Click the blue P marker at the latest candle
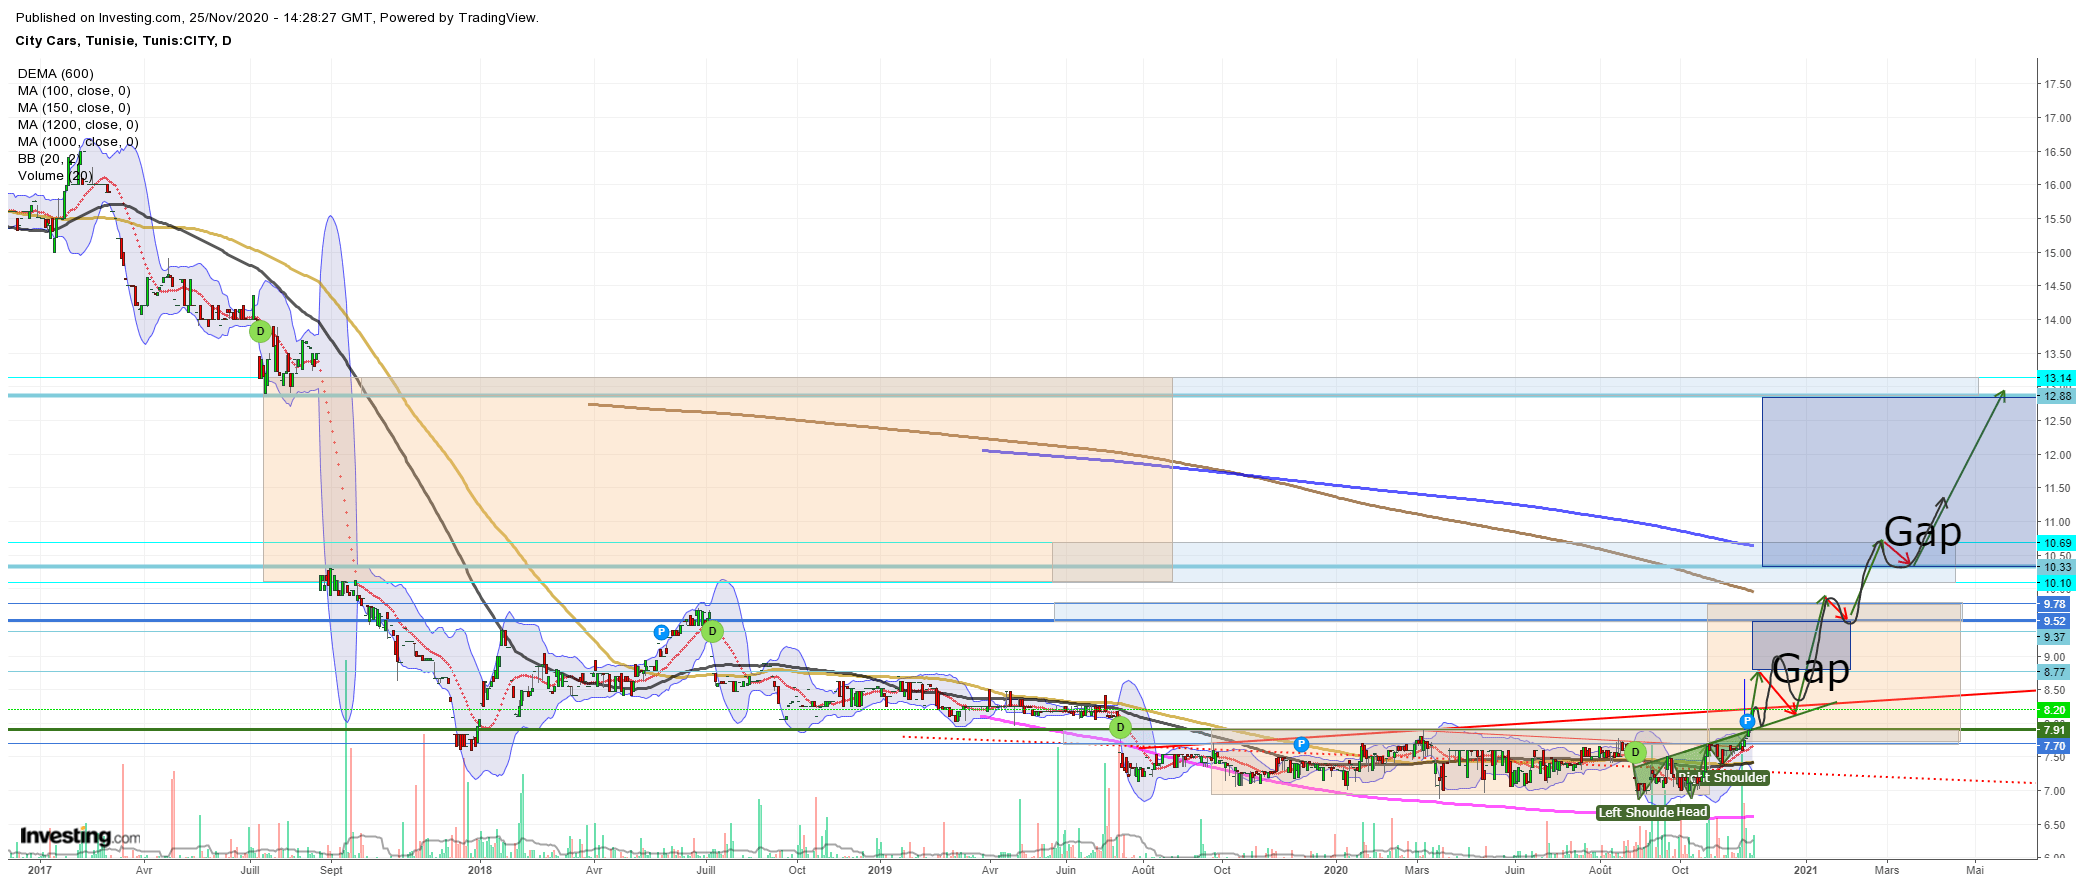This screenshot has width=2083, height=883. point(1747,721)
